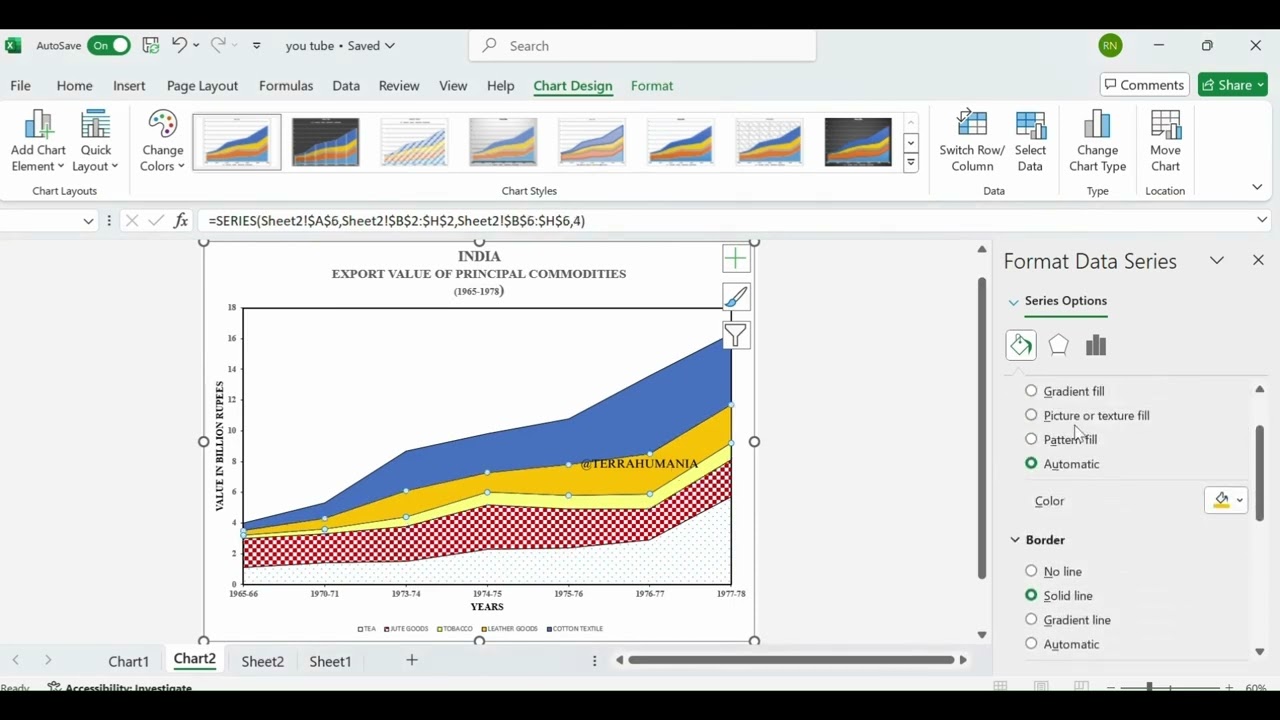The width and height of the screenshot is (1280, 720).
Task: Open the Formulas tab
Action: [286, 86]
